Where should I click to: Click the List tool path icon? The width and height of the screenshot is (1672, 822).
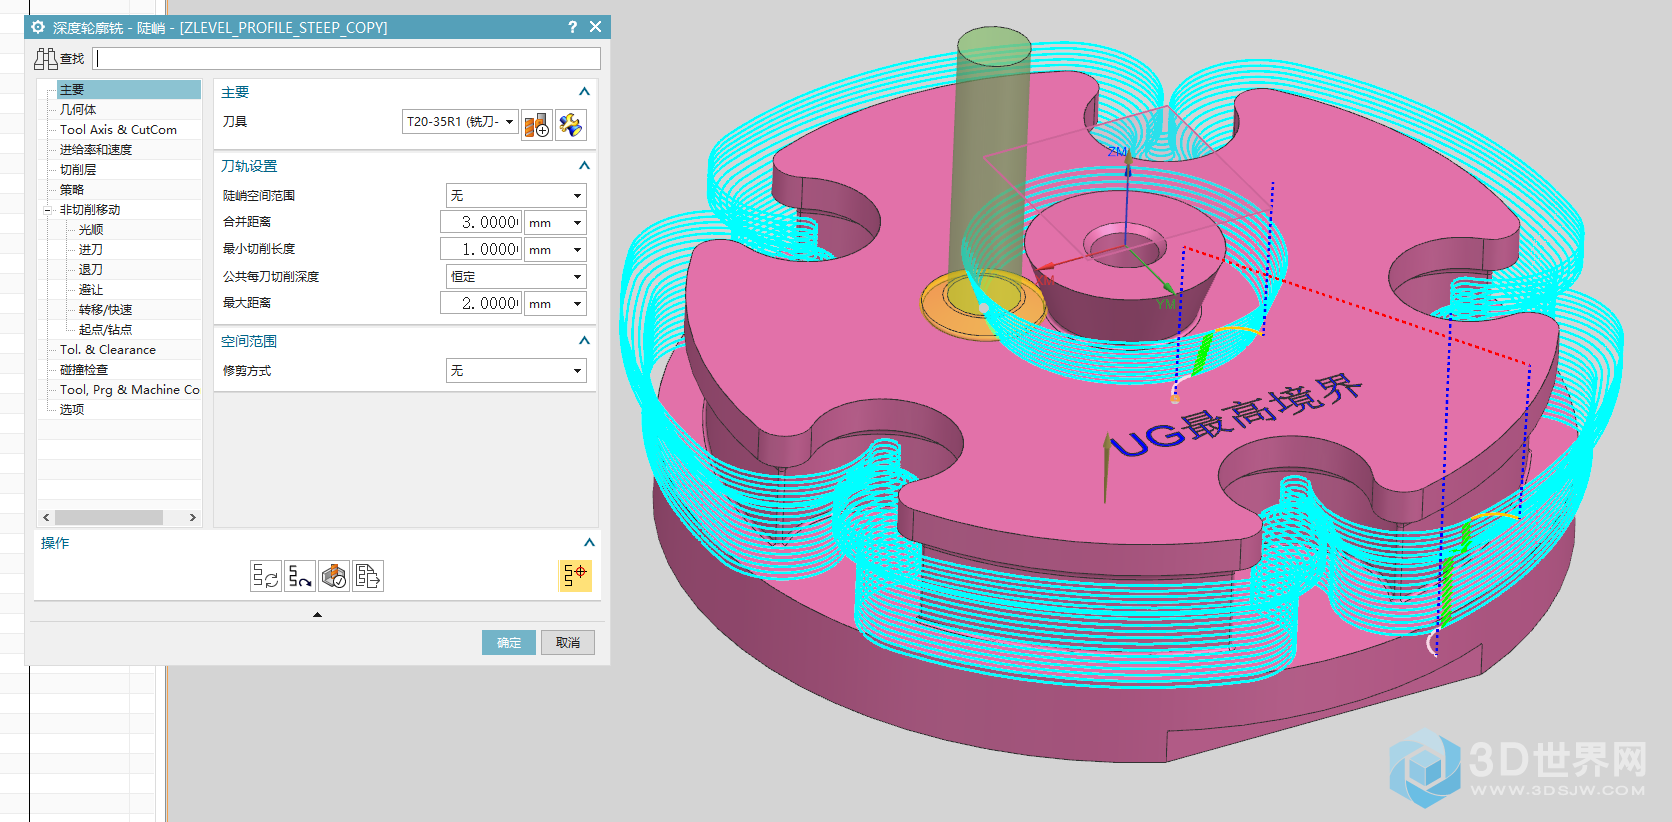(368, 576)
